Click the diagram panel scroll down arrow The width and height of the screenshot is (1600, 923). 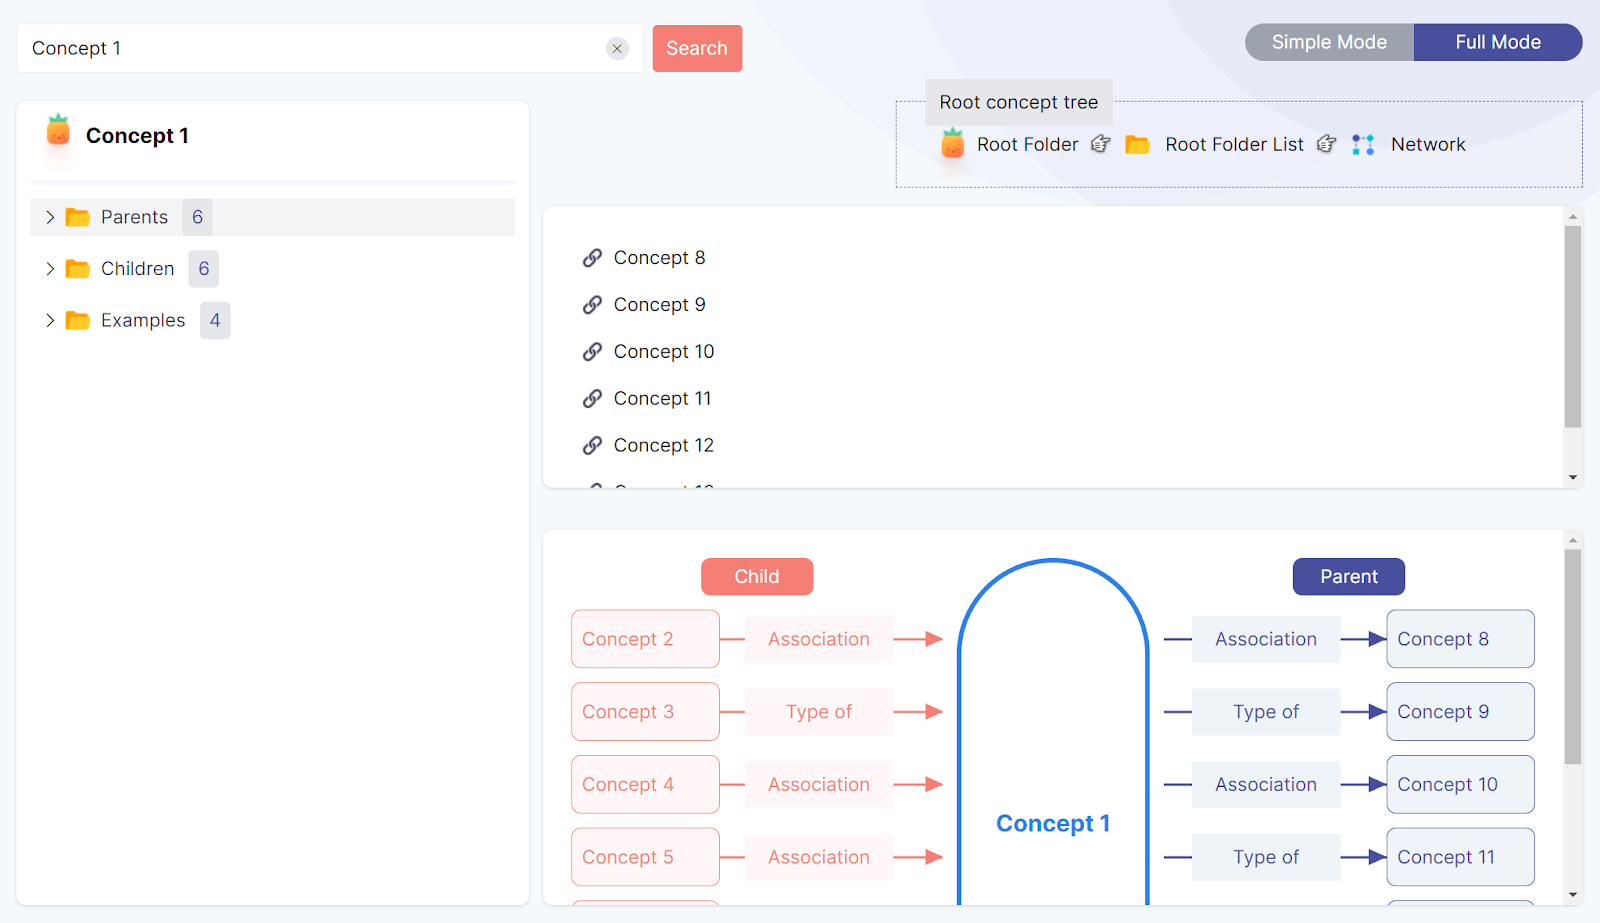1573,895
